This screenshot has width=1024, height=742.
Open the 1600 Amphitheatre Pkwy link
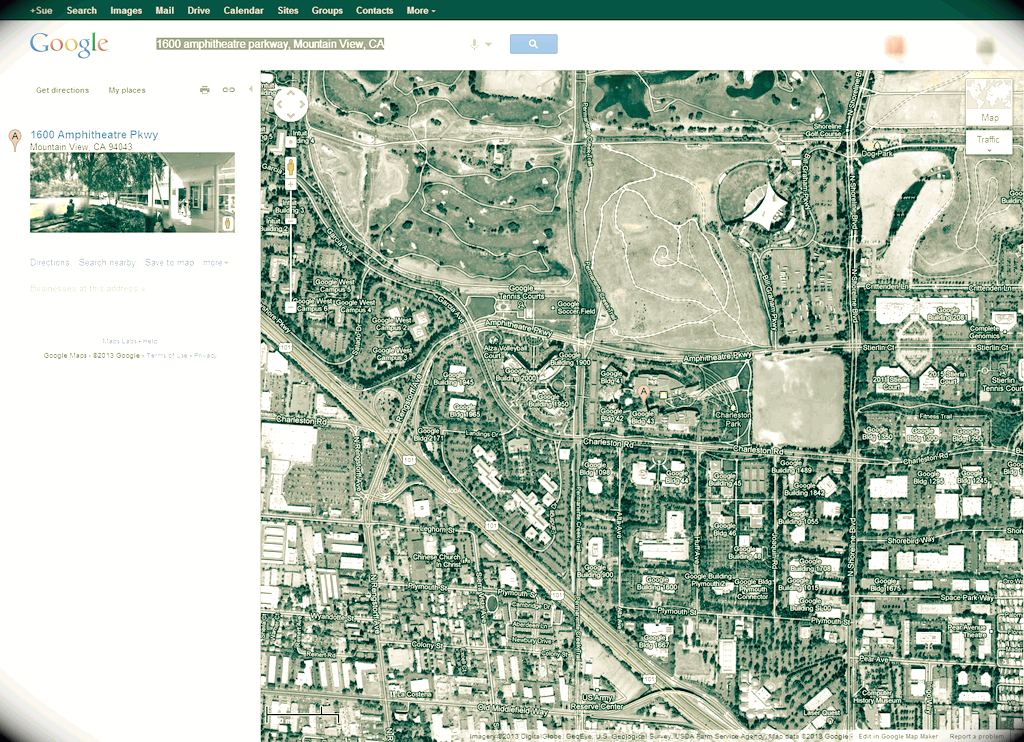coord(94,135)
